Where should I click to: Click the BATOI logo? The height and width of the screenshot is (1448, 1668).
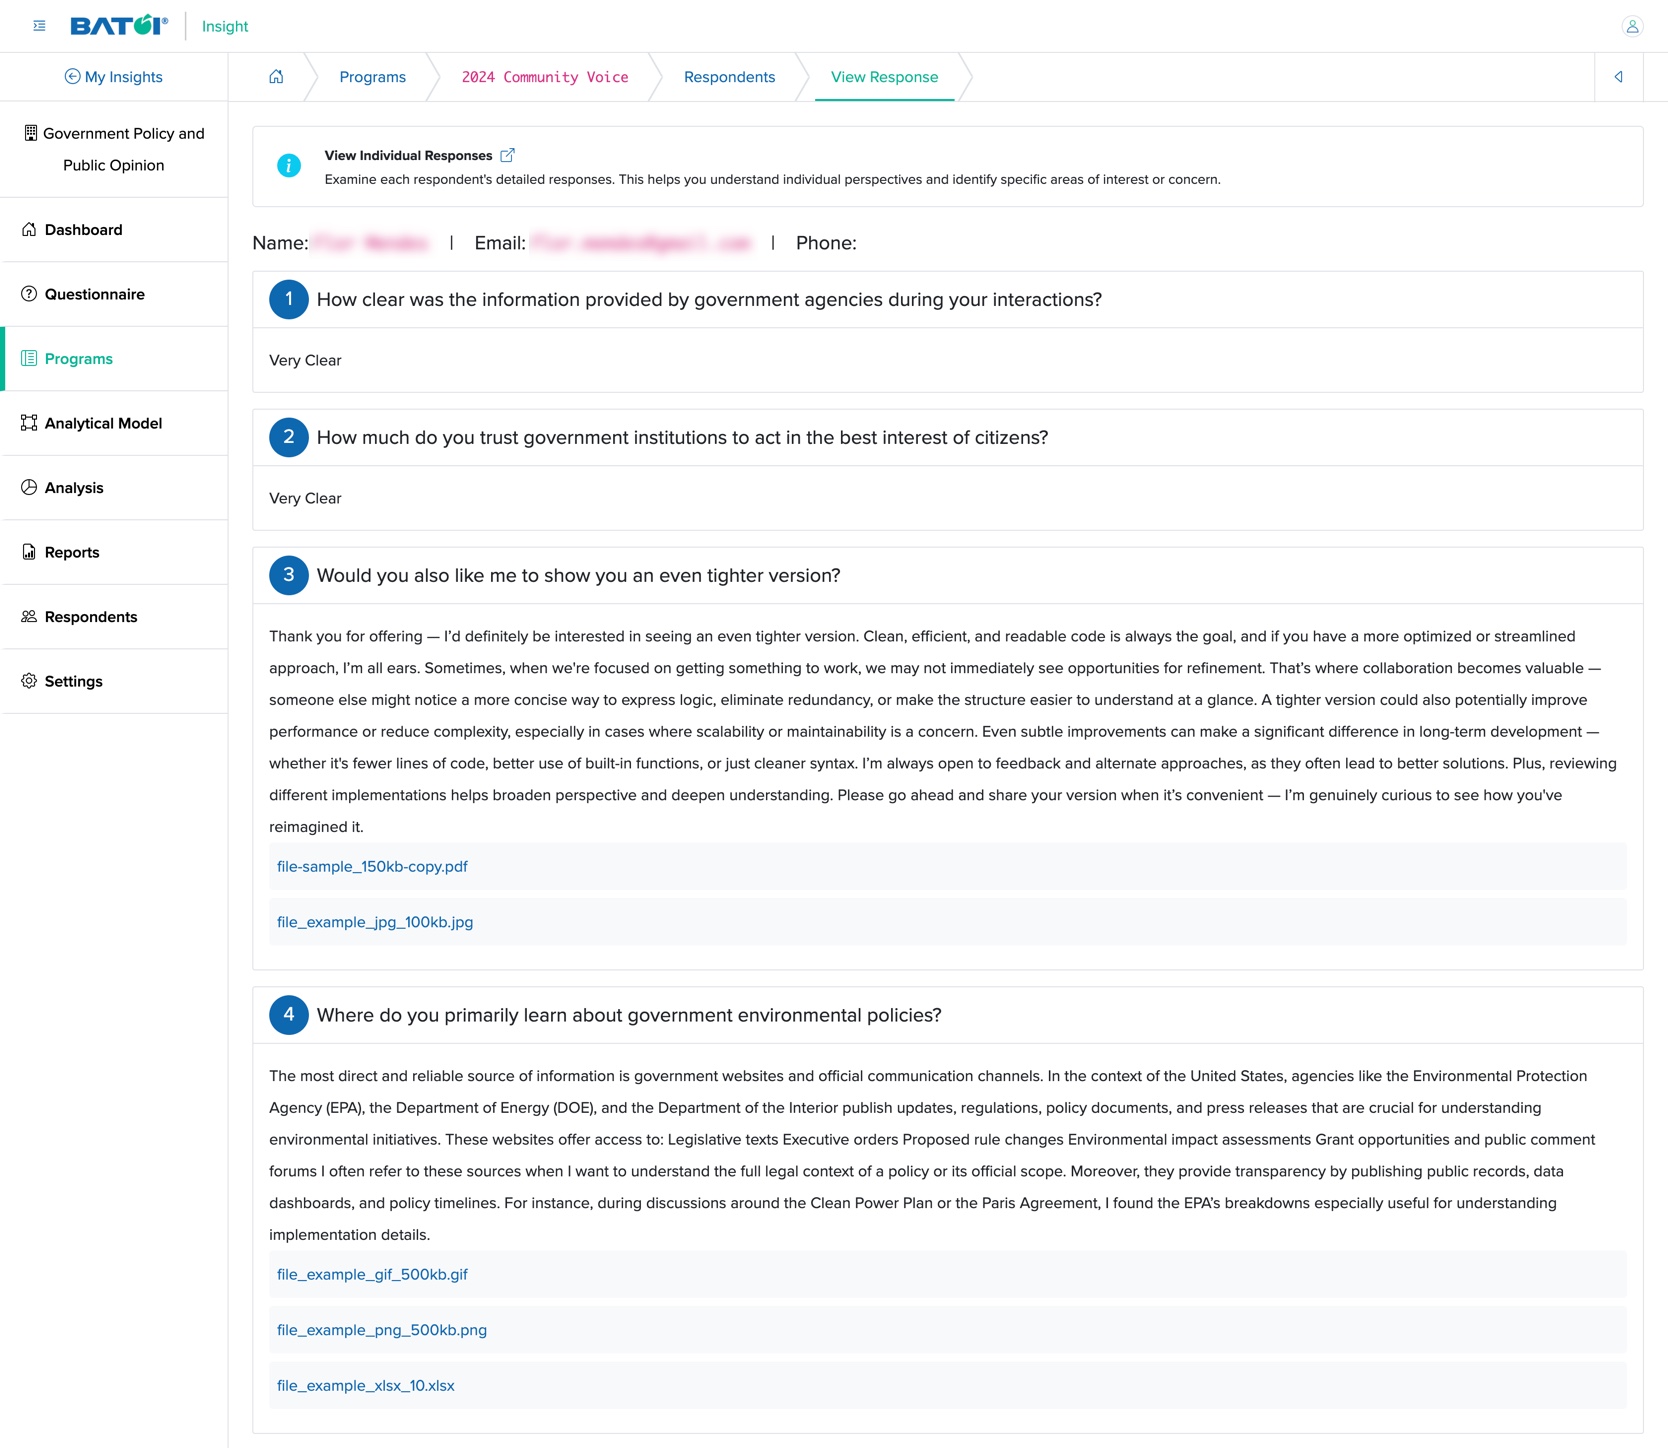(x=119, y=25)
